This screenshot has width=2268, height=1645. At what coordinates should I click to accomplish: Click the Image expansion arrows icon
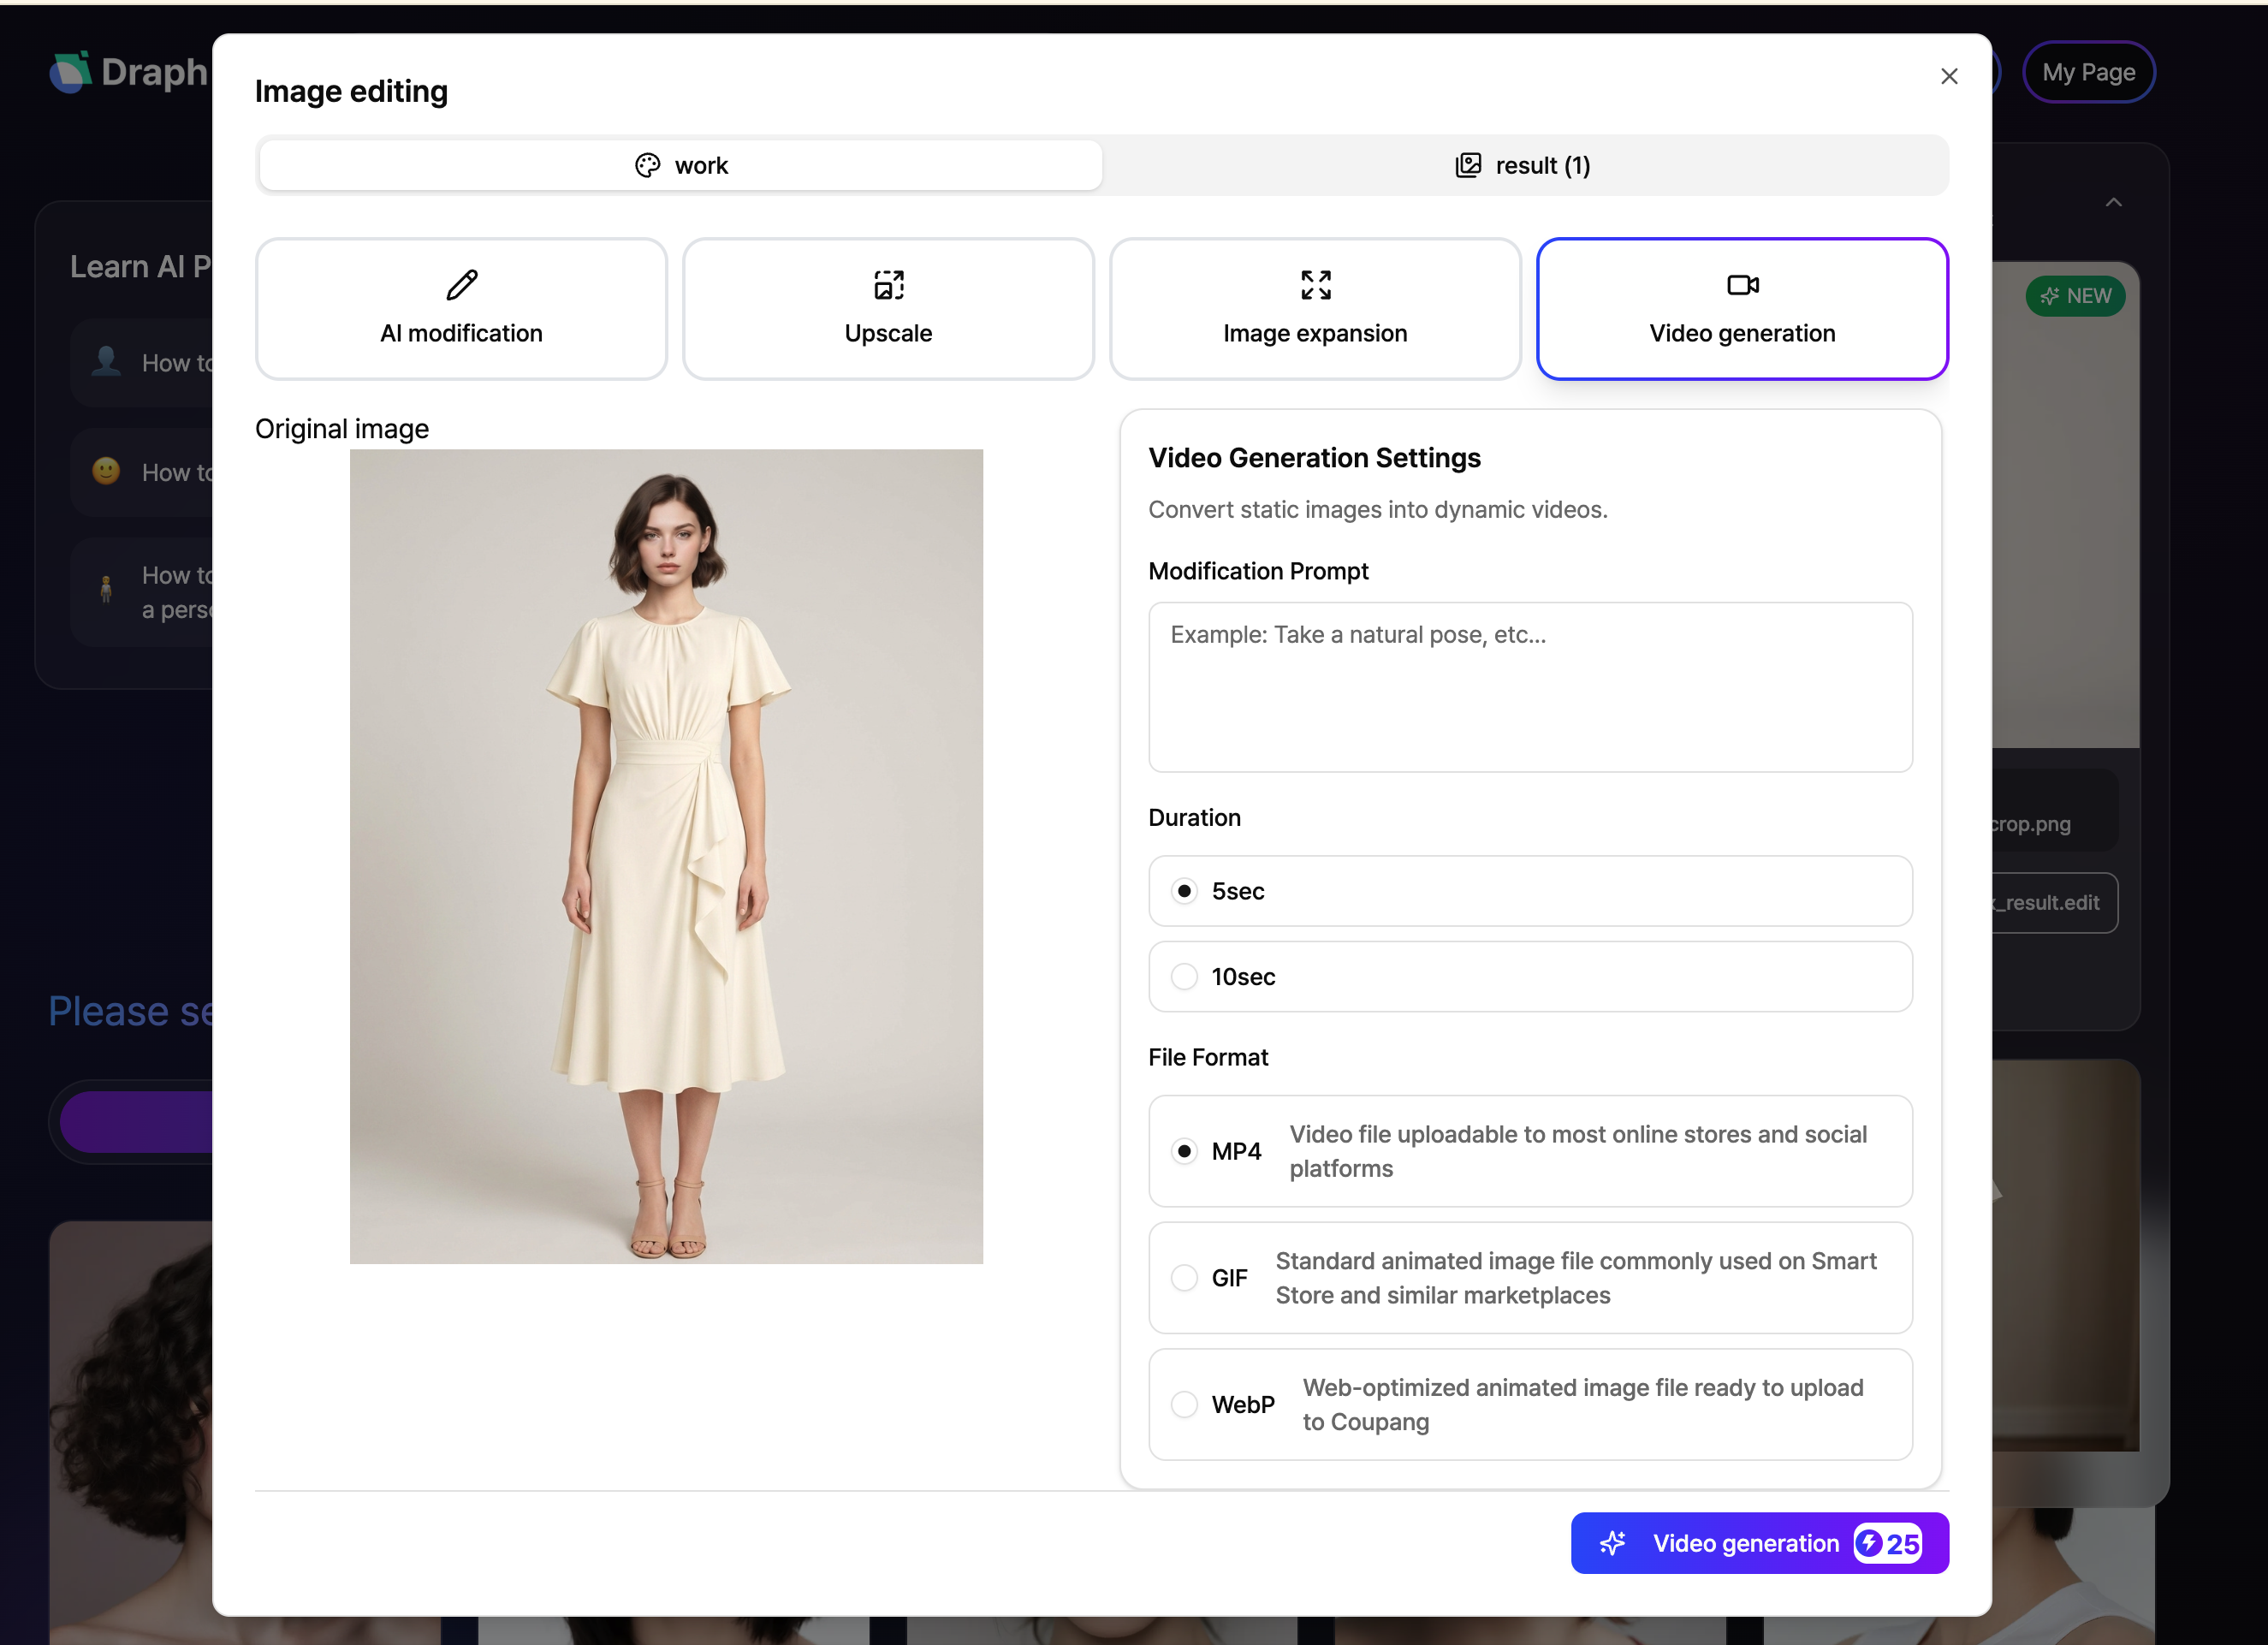[1315, 285]
